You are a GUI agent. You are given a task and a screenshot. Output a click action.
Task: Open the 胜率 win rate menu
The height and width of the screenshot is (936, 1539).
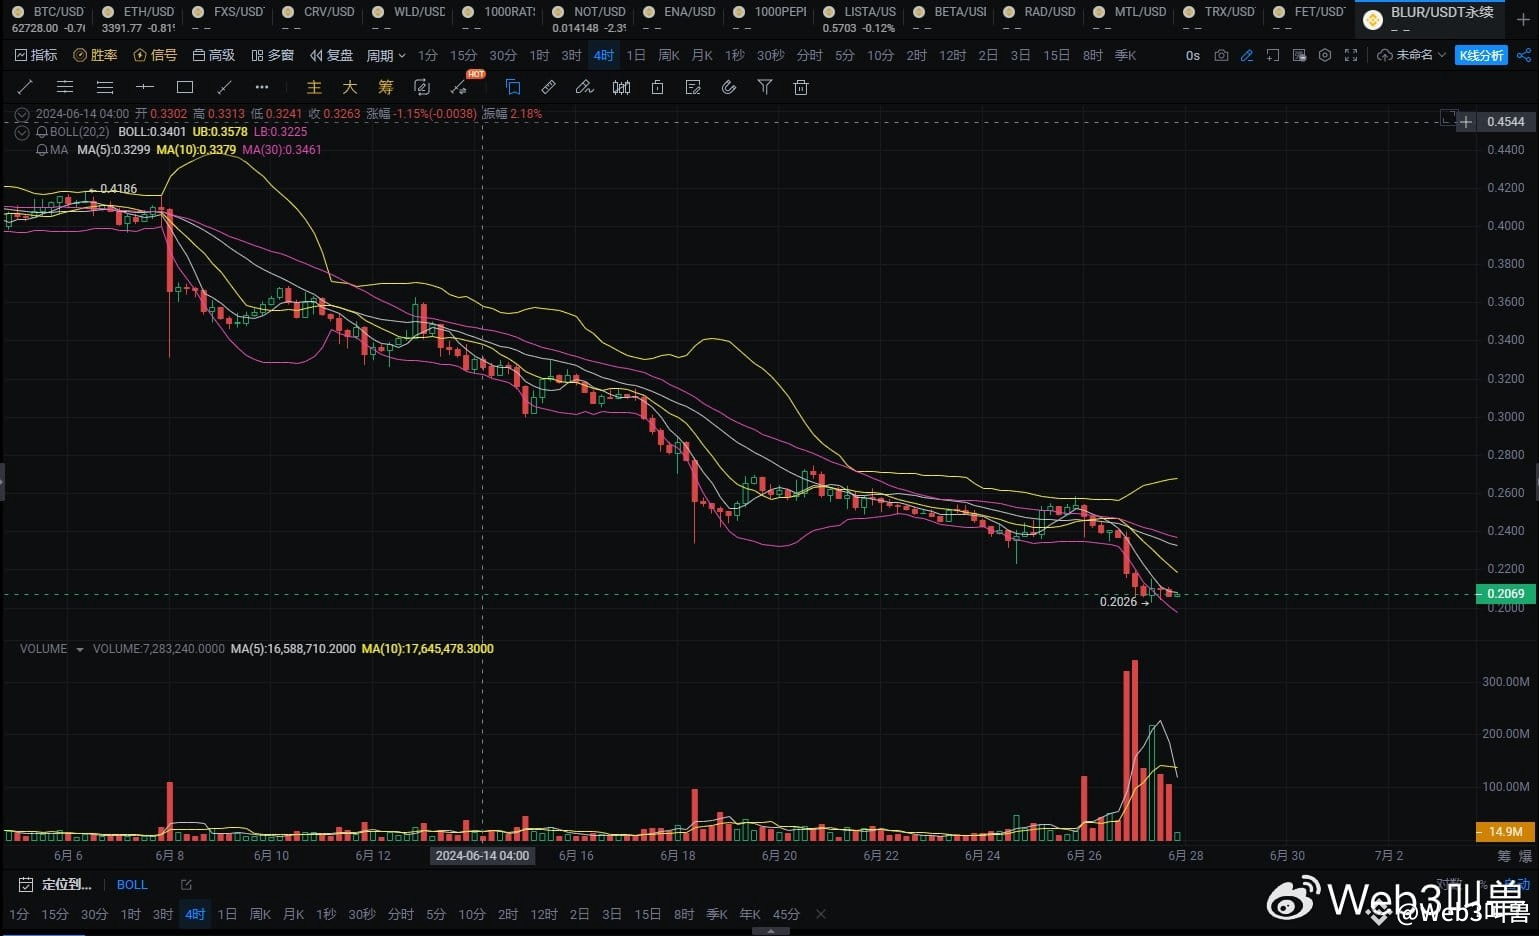pos(96,55)
